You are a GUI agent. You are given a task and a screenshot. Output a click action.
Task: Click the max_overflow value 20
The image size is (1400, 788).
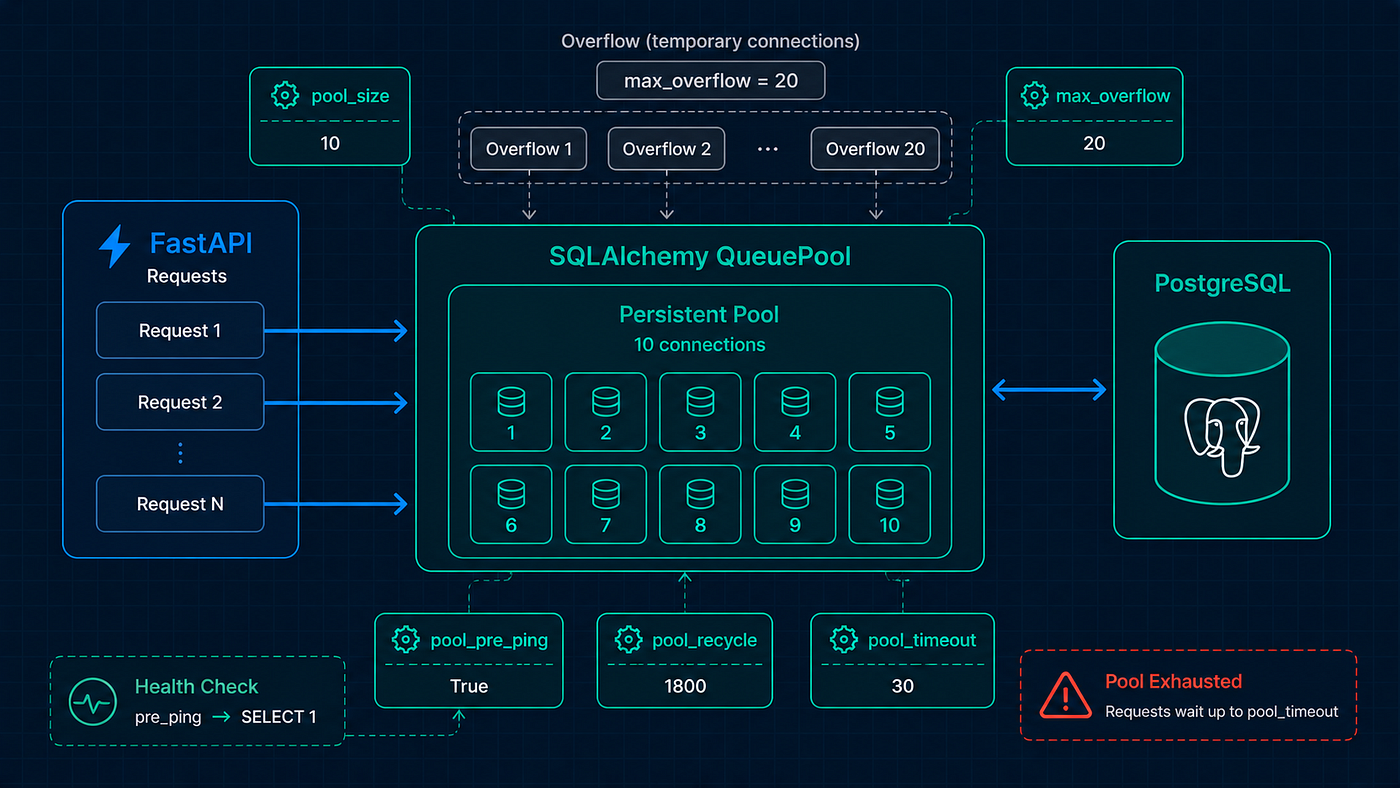click(1094, 143)
